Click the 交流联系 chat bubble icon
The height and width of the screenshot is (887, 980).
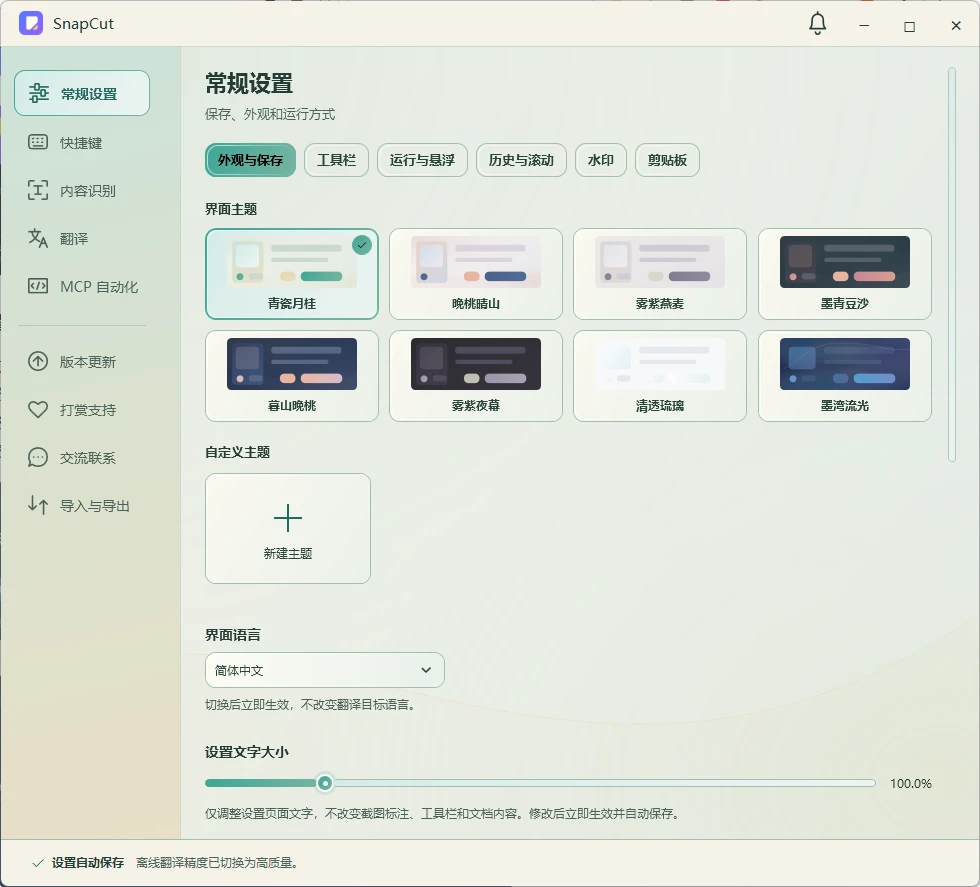point(38,458)
